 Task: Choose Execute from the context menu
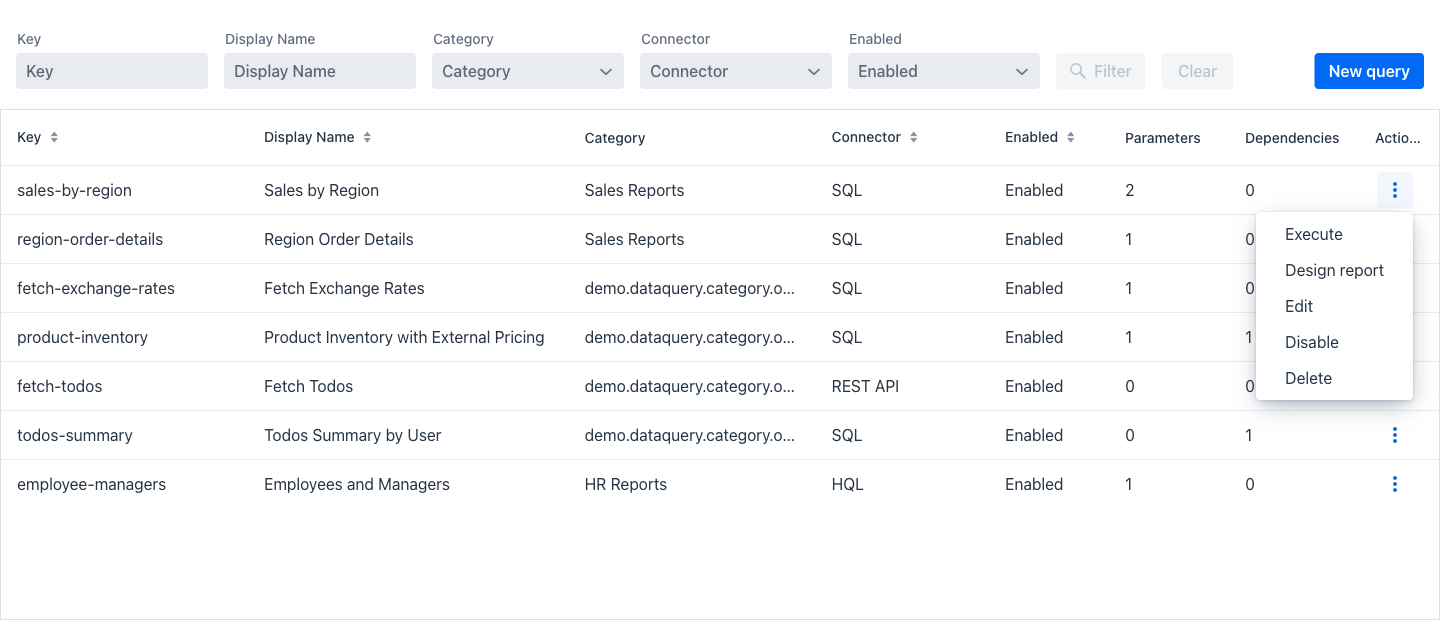pos(1334,234)
